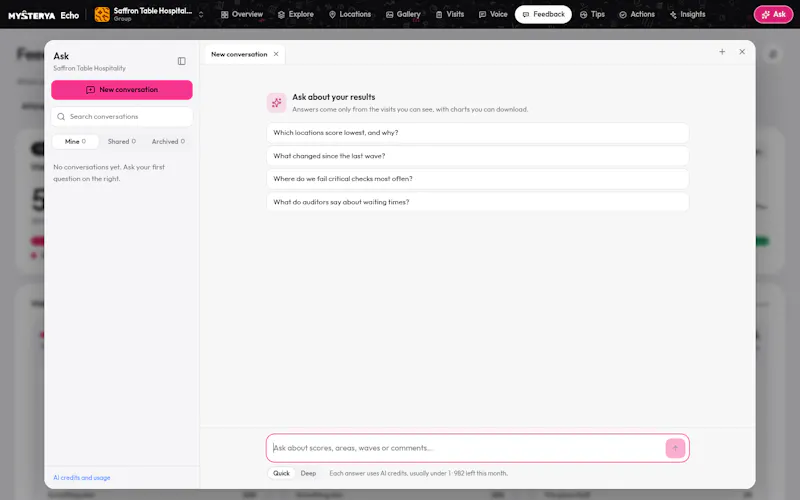Select the Mine conversations tab
This screenshot has height=500, width=800.
pos(76,141)
